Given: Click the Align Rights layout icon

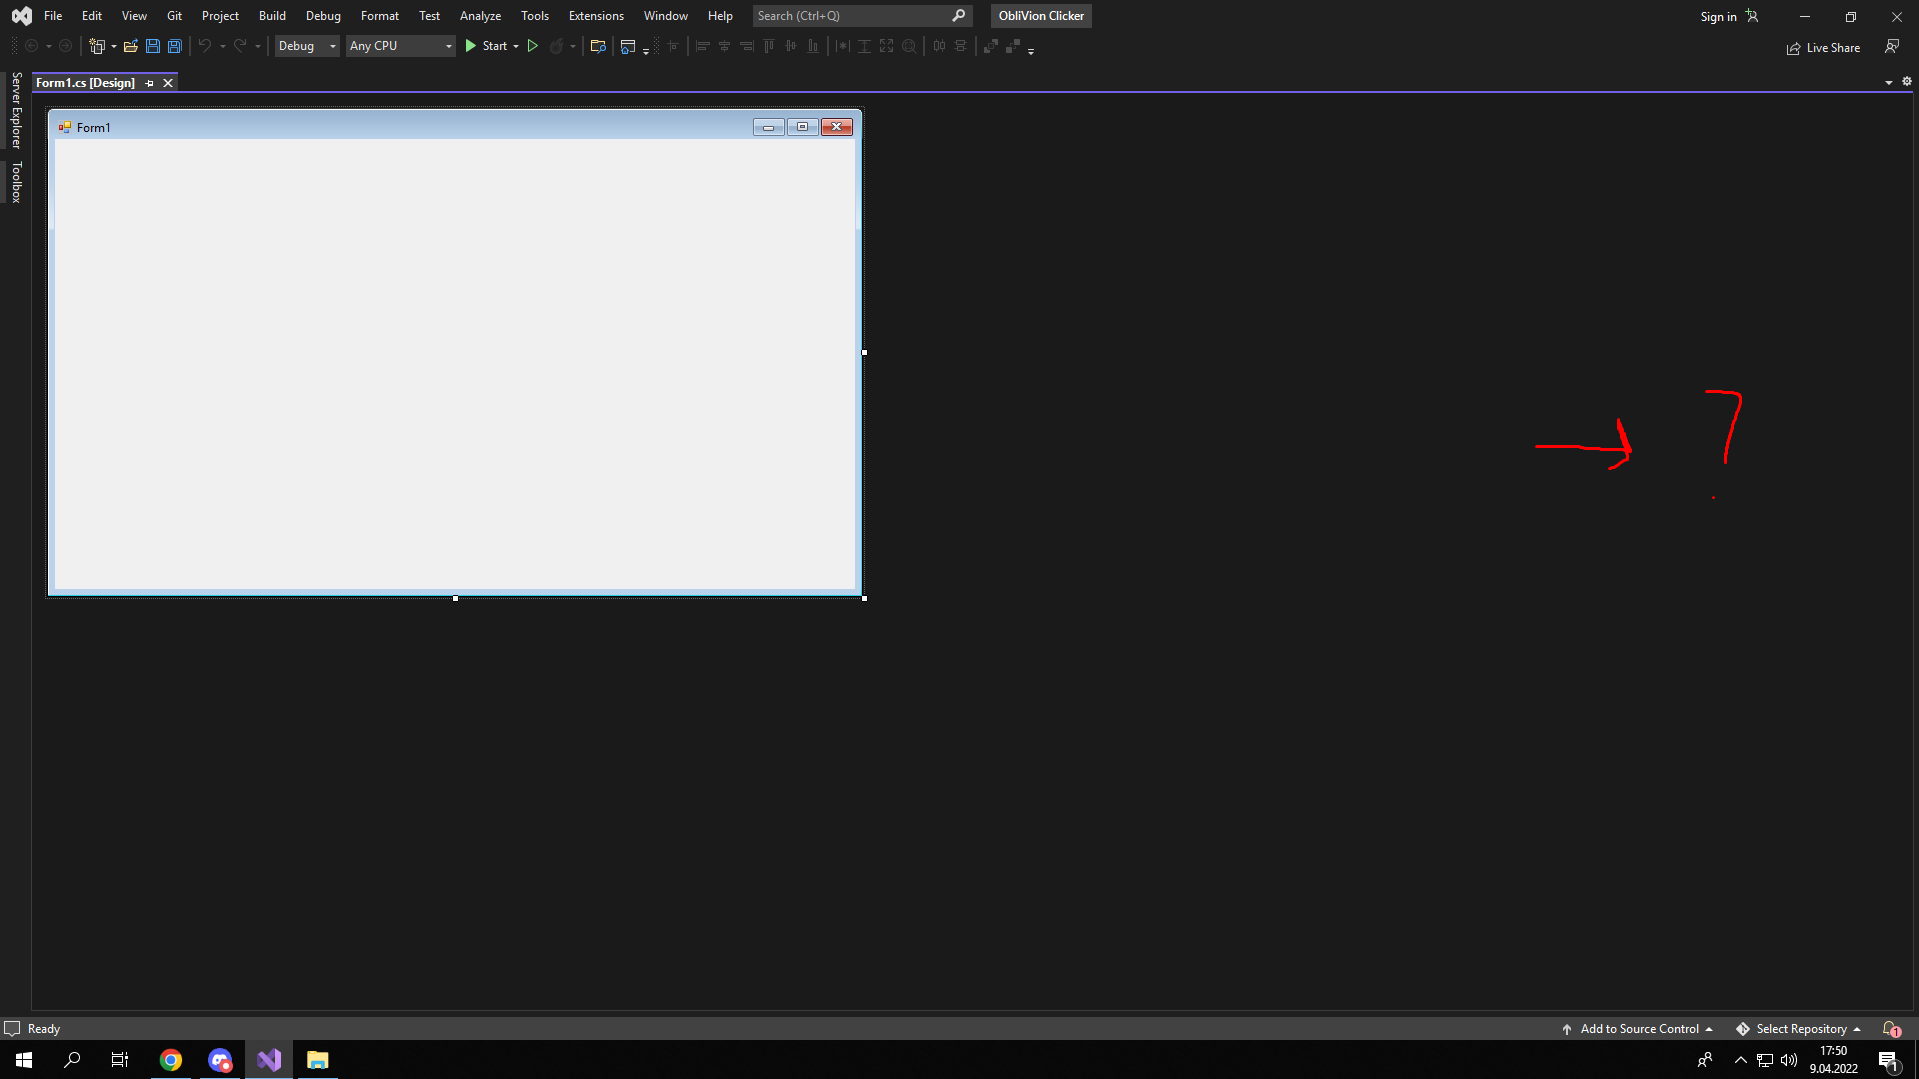Looking at the screenshot, I should pyautogui.click(x=746, y=46).
